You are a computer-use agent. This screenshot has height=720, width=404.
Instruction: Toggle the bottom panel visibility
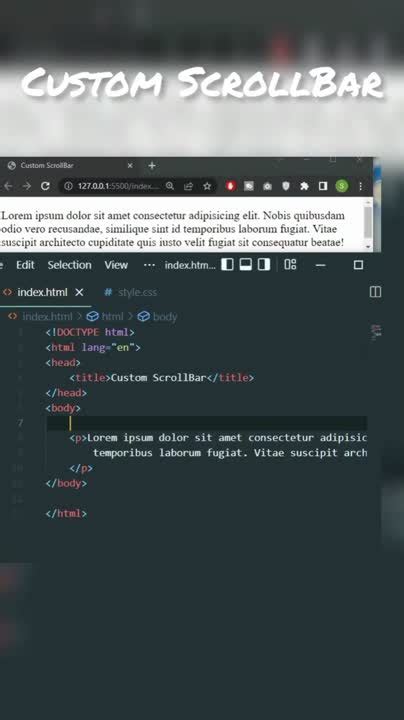tap(246, 264)
